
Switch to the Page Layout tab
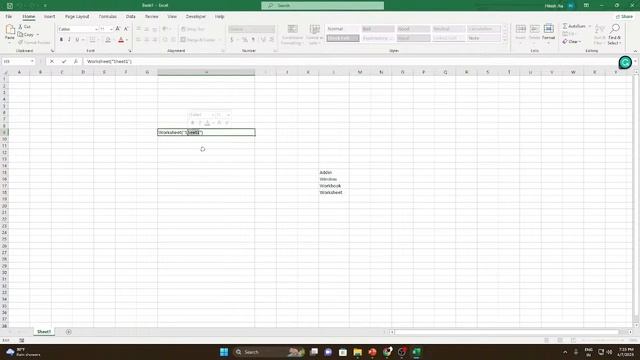coord(77,16)
